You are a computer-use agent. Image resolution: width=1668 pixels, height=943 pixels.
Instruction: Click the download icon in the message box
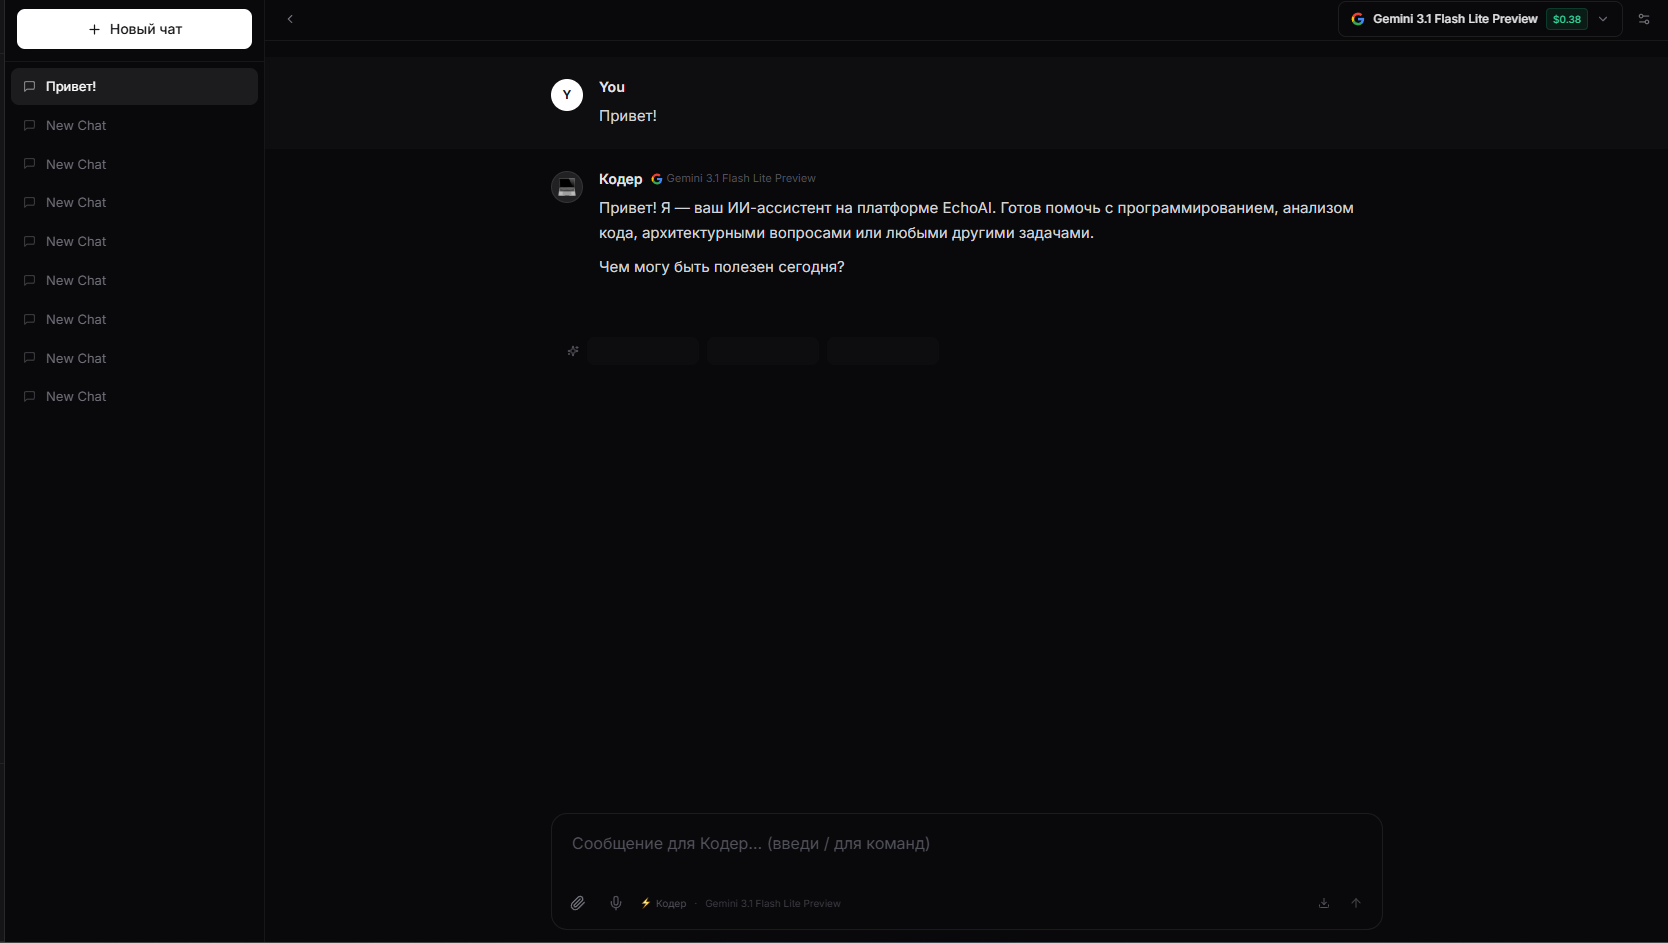point(1324,903)
